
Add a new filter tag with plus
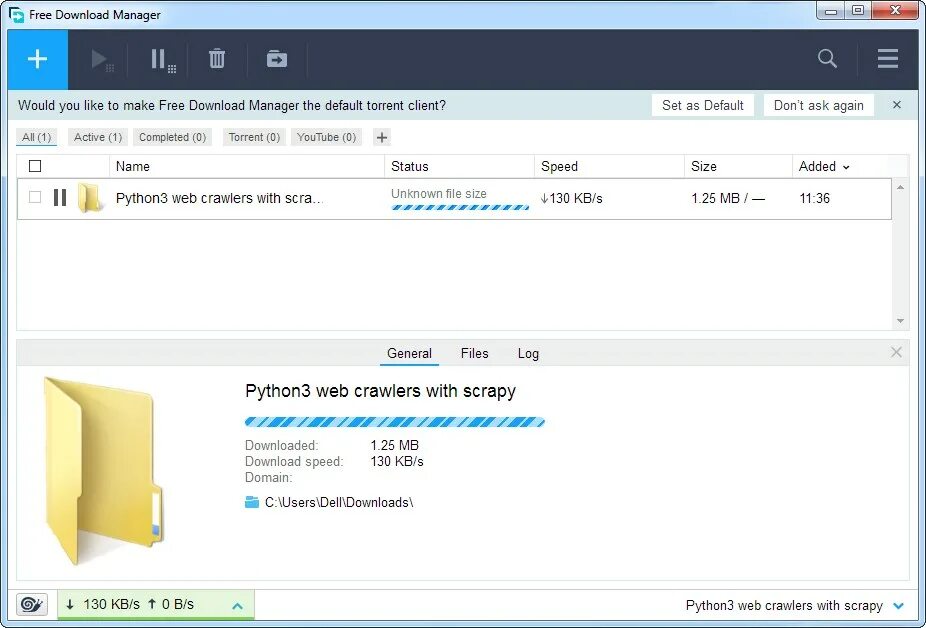point(382,138)
